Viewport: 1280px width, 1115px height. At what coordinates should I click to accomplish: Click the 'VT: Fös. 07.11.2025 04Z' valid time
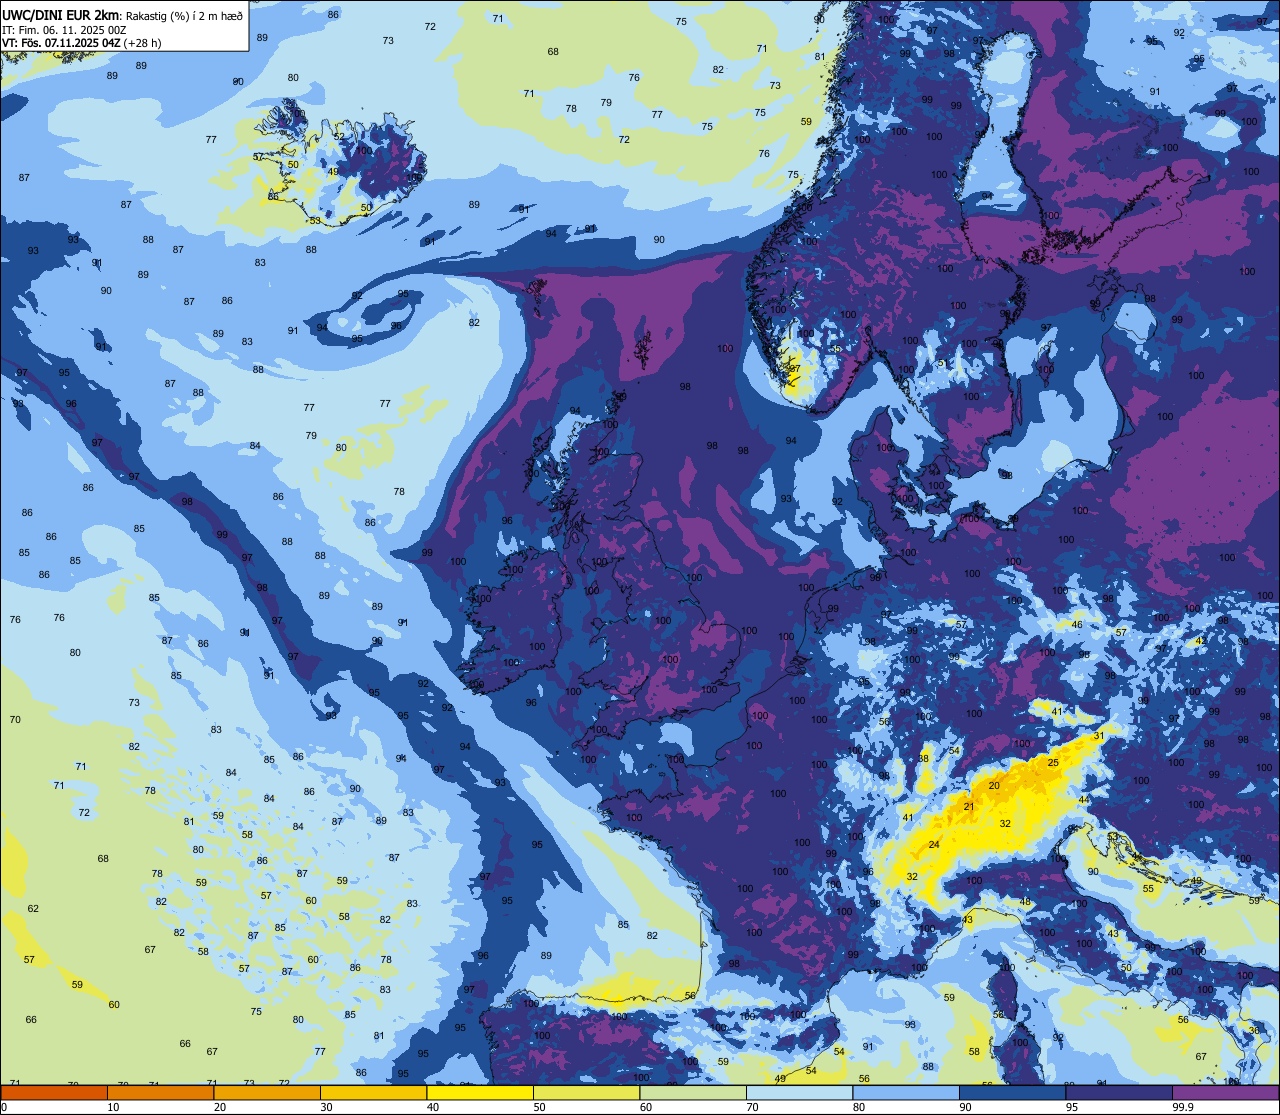pos(61,43)
